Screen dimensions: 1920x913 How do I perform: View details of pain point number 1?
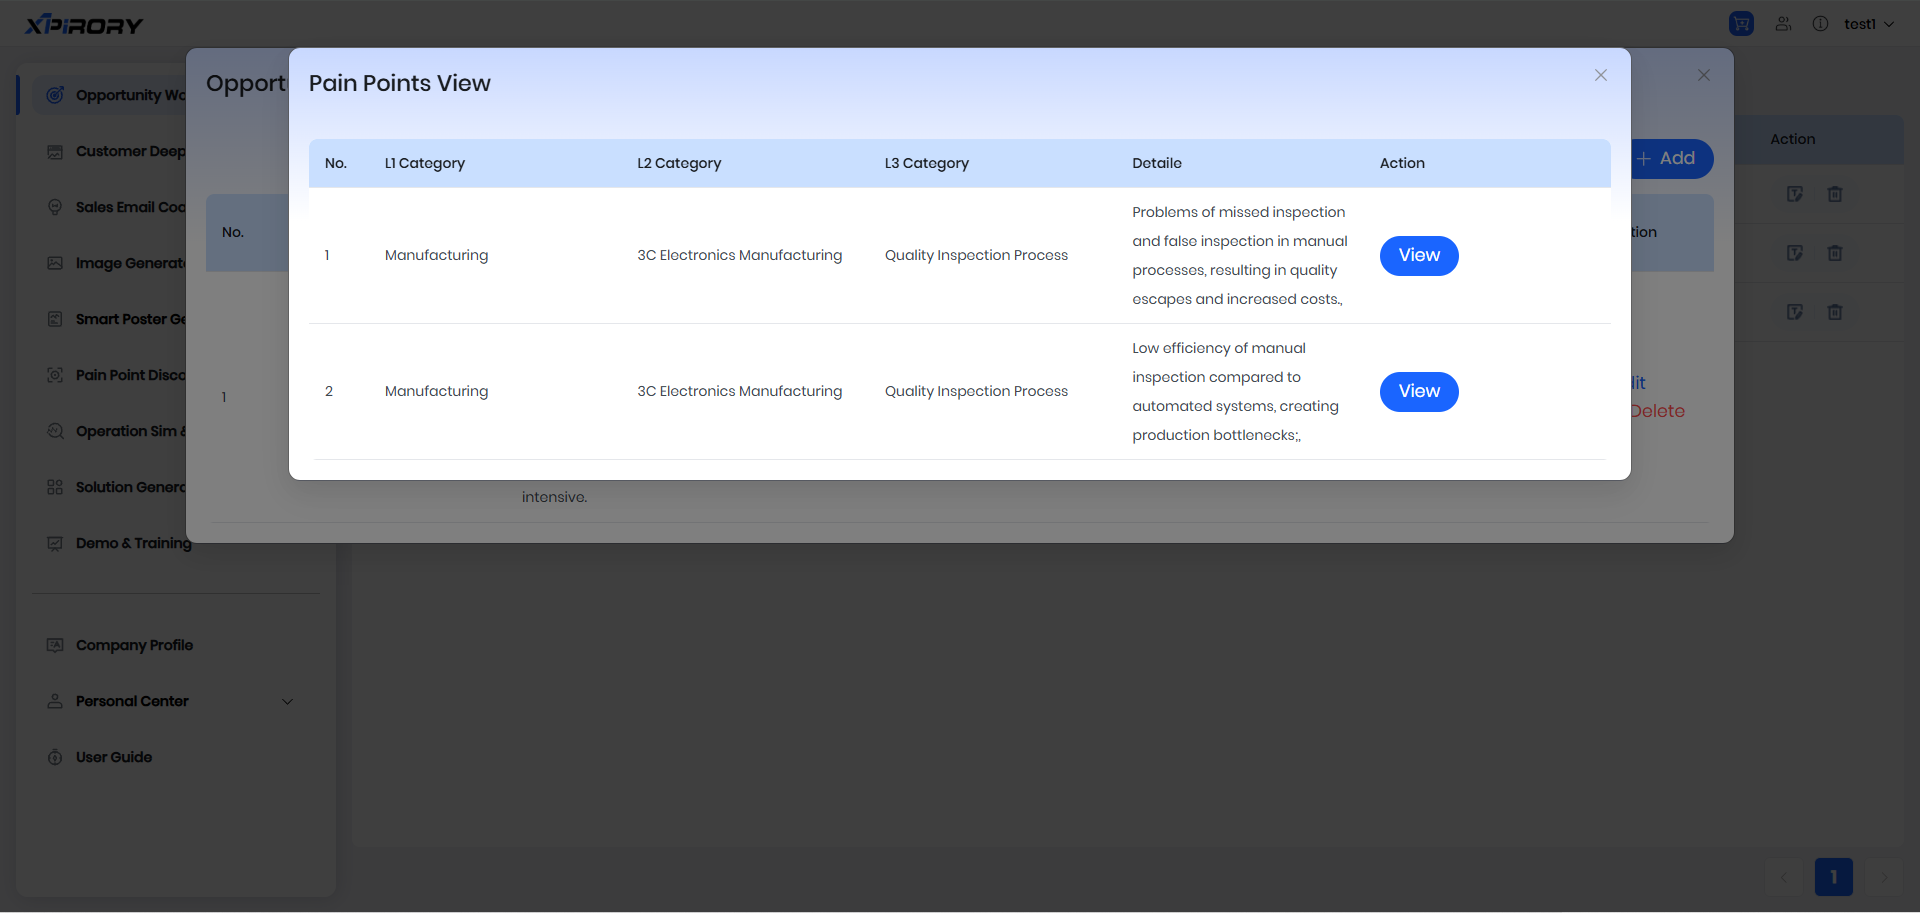point(1418,256)
